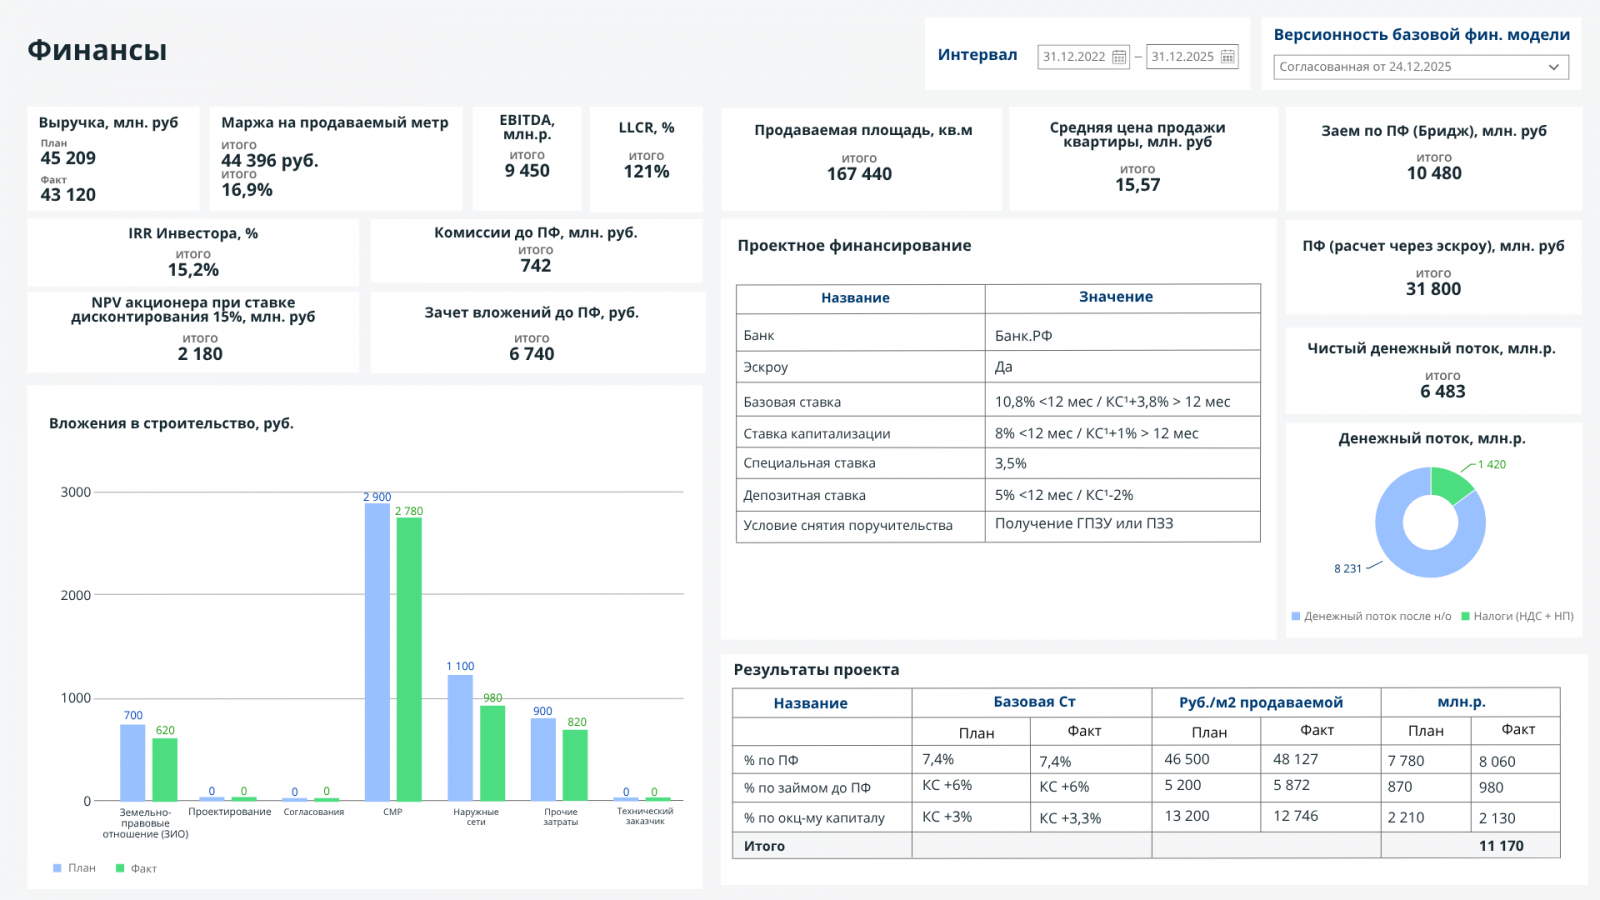Screen dimensions: 1600x900
Task: Click the green 1 420 donut segment
Action: (1450, 485)
